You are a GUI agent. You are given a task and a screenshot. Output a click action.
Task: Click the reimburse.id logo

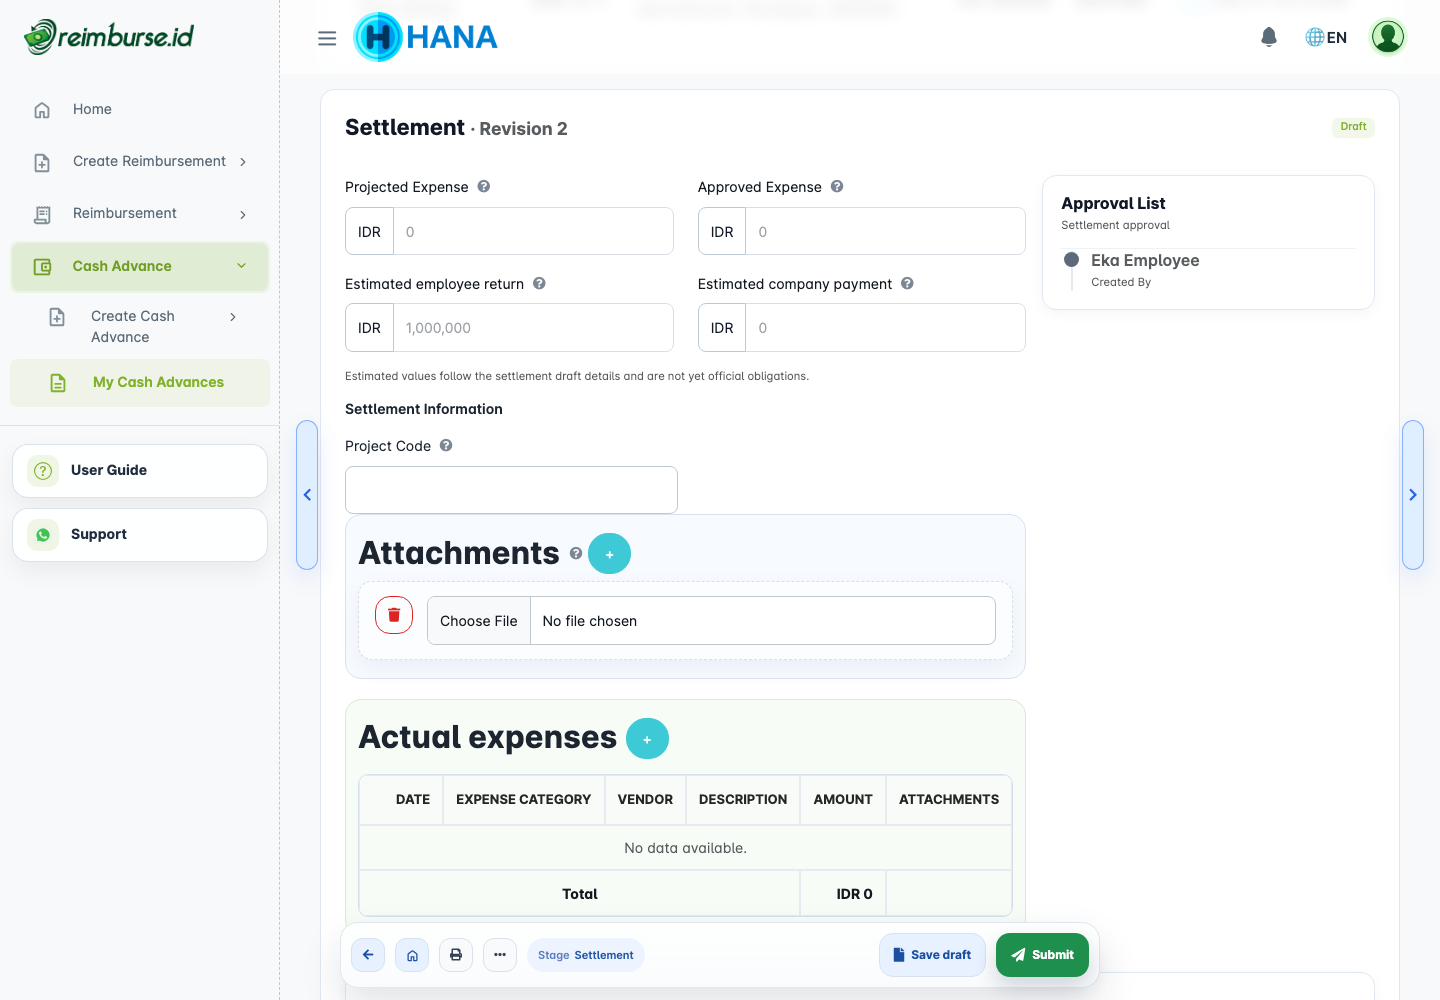109,37
